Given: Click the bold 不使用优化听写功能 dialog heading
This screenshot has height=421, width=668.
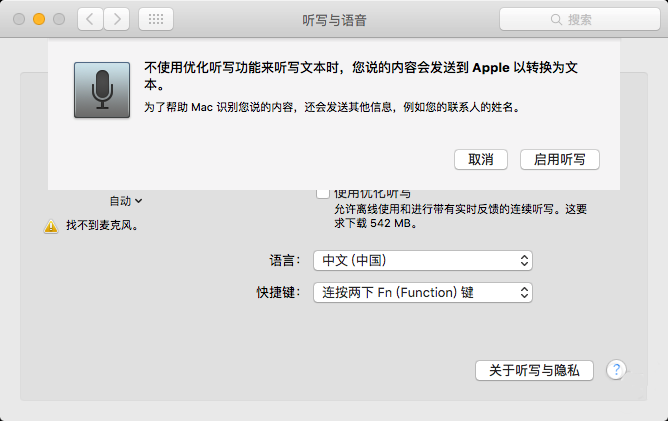Looking at the screenshot, I should point(361,76).
